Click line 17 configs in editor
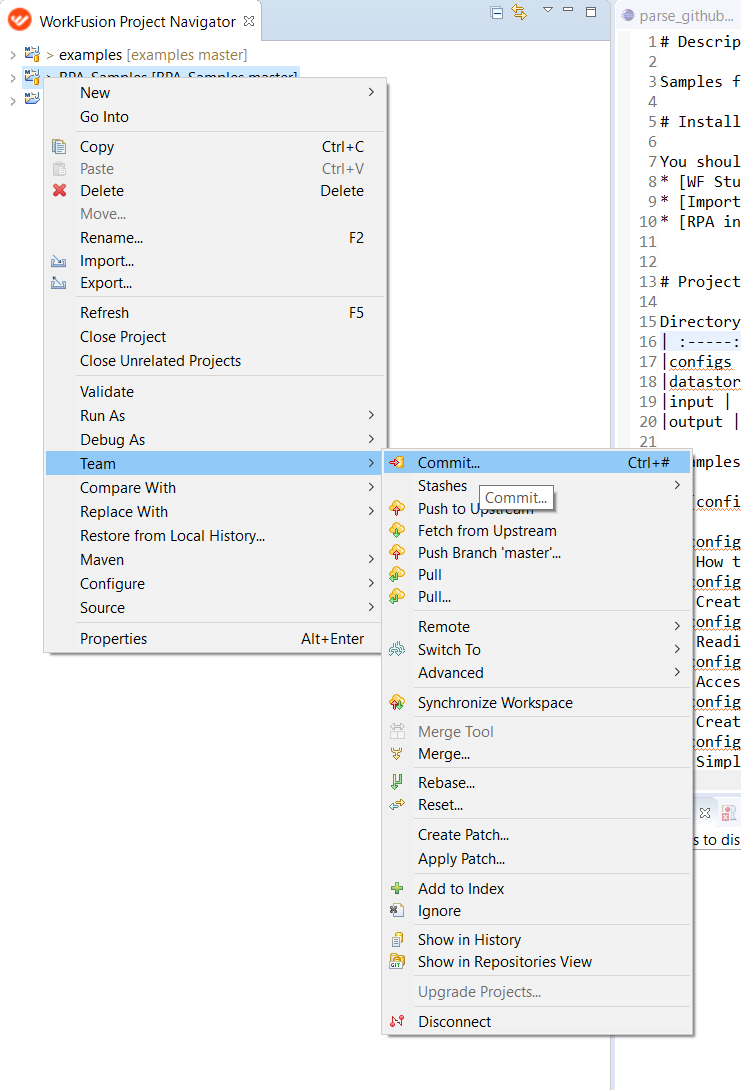 (700, 361)
